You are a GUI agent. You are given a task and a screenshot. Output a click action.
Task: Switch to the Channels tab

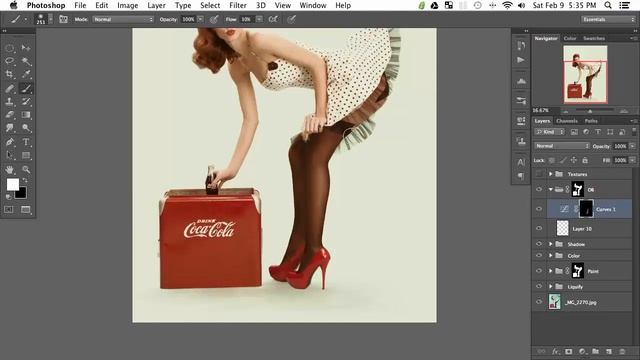[567, 121]
